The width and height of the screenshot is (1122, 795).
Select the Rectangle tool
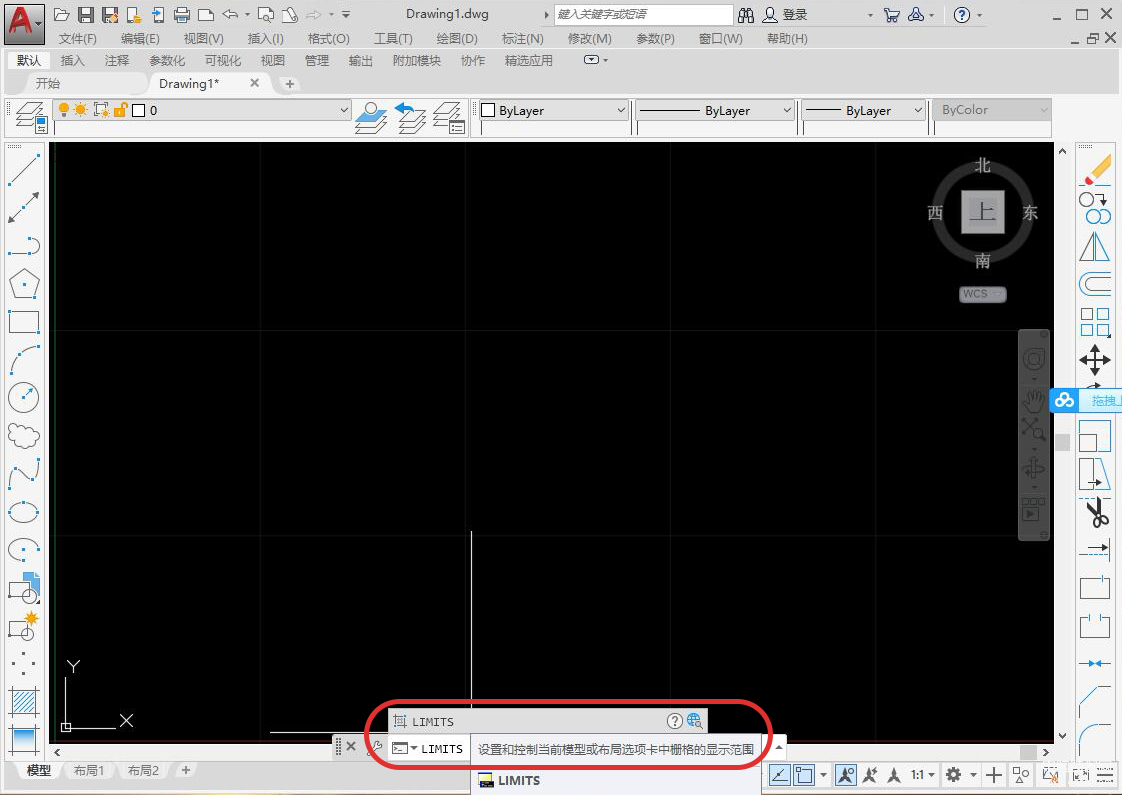(24, 322)
